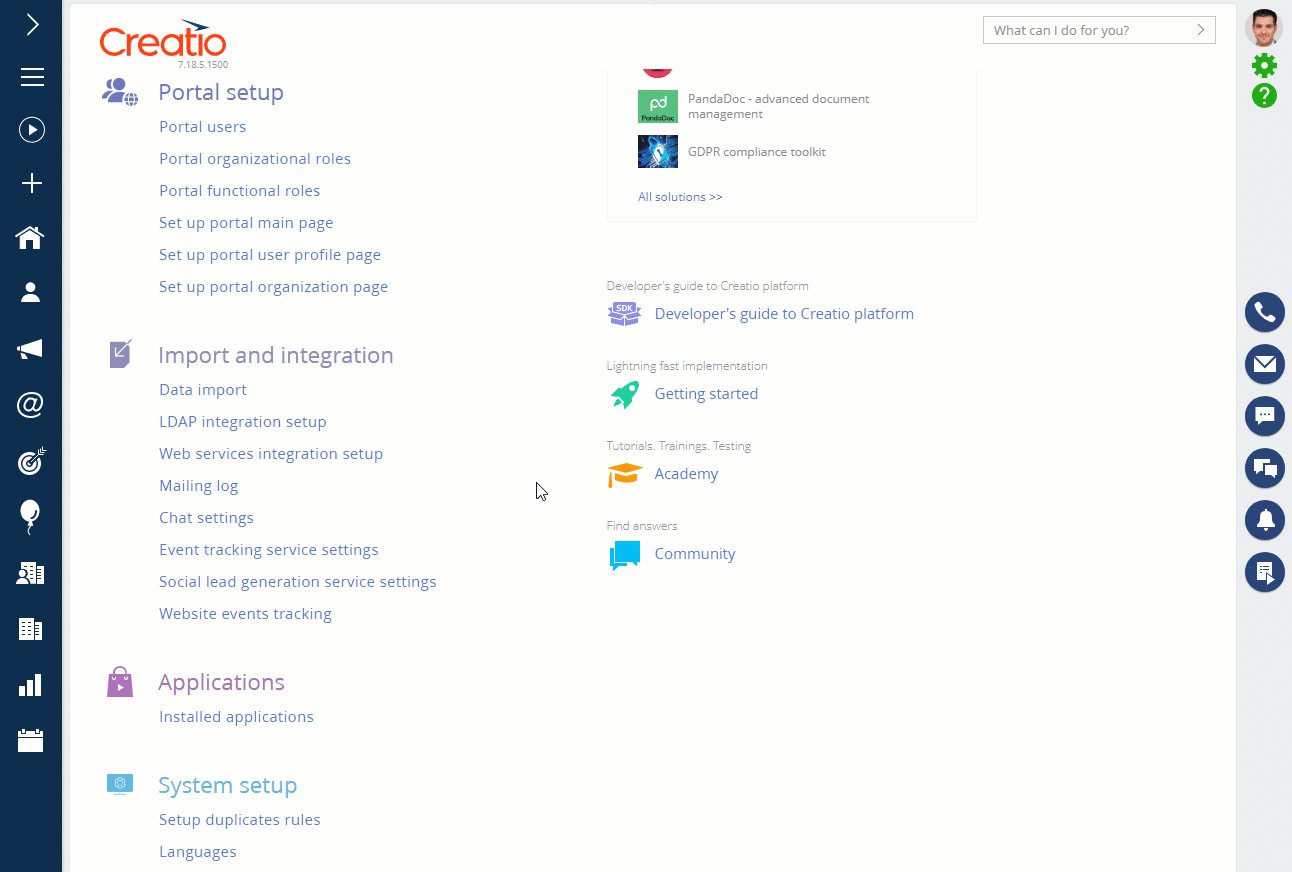Viewport: 1292px width, 872px height.
Task: Open Mailing log link
Action: tap(199, 486)
